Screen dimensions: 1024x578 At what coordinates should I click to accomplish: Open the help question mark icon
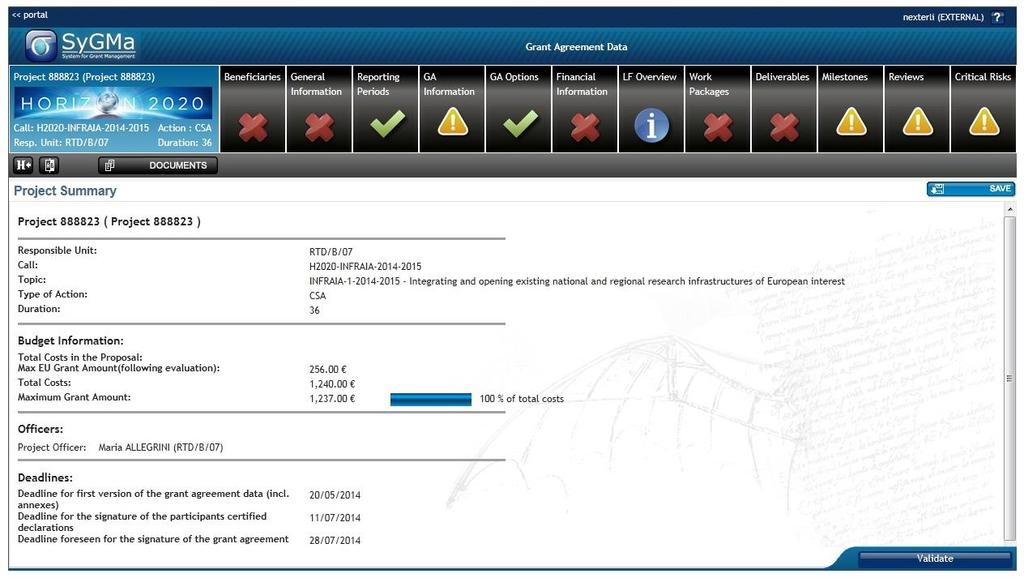(x=997, y=18)
